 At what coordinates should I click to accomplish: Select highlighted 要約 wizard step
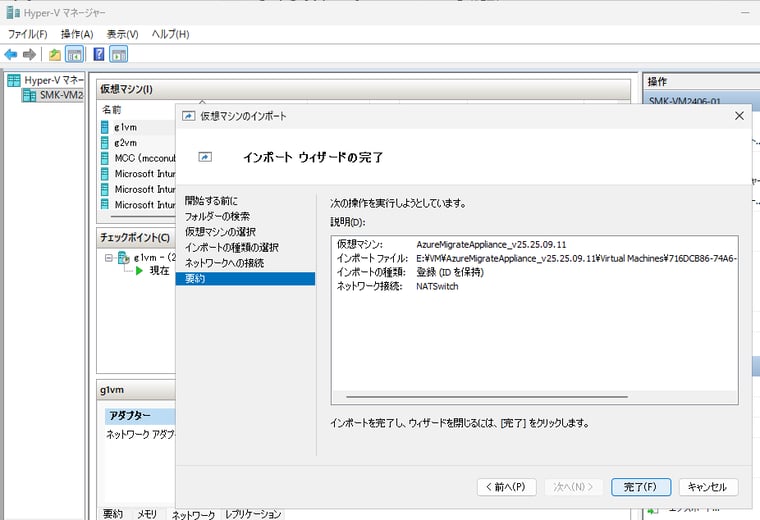245,279
